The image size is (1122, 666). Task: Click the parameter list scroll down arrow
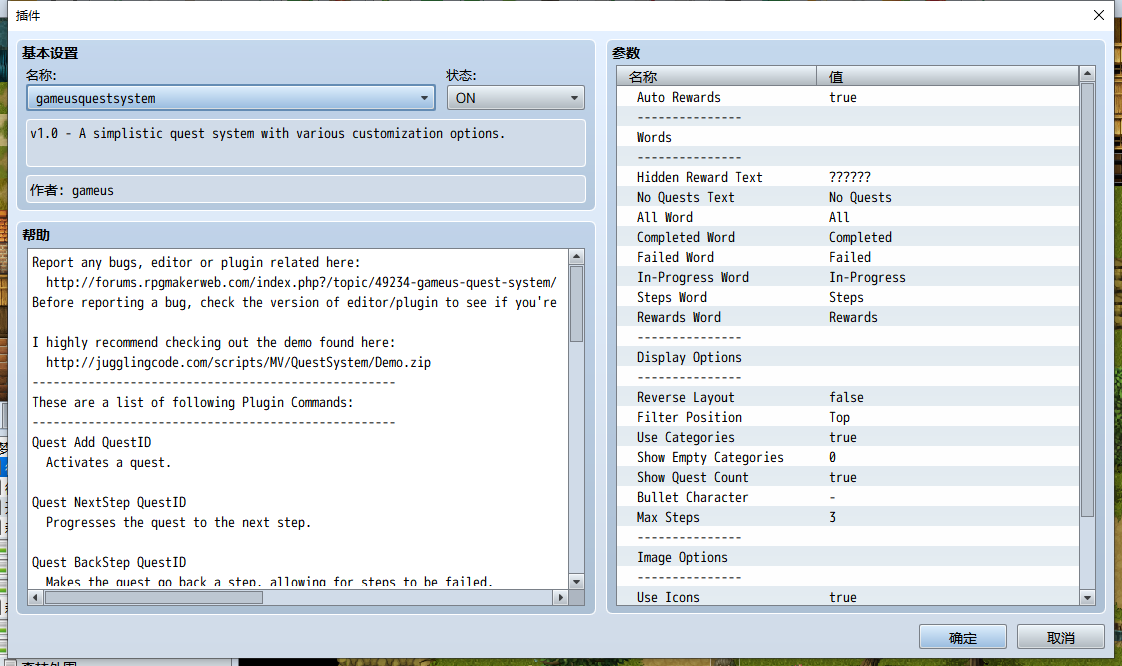[1088, 597]
